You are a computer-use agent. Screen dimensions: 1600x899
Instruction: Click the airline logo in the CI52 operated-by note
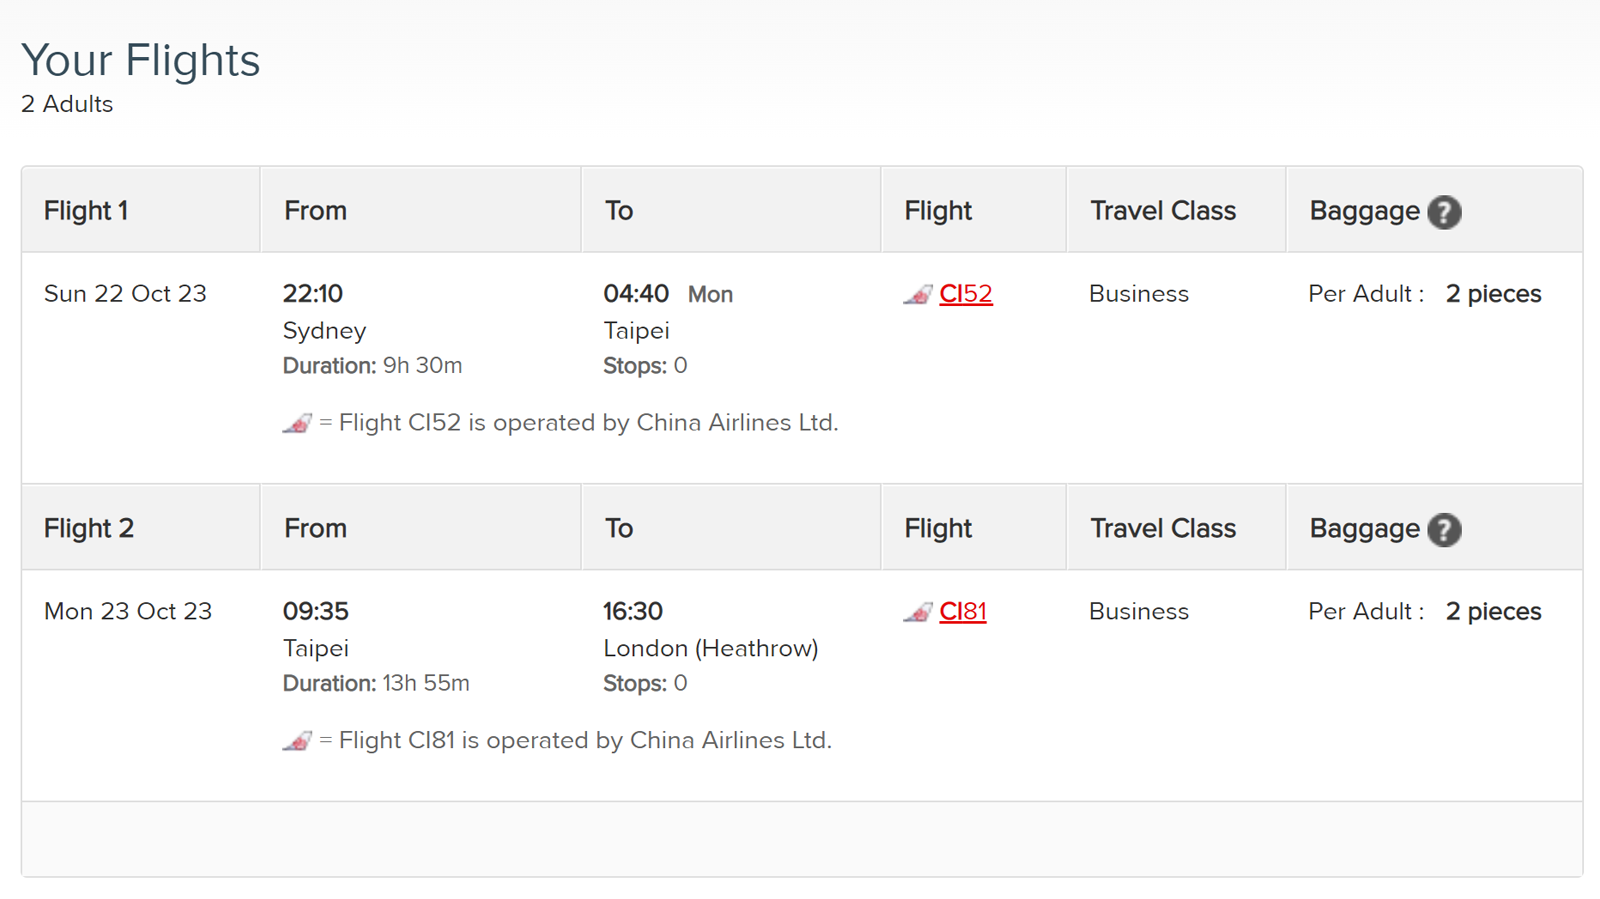pyautogui.click(x=297, y=424)
